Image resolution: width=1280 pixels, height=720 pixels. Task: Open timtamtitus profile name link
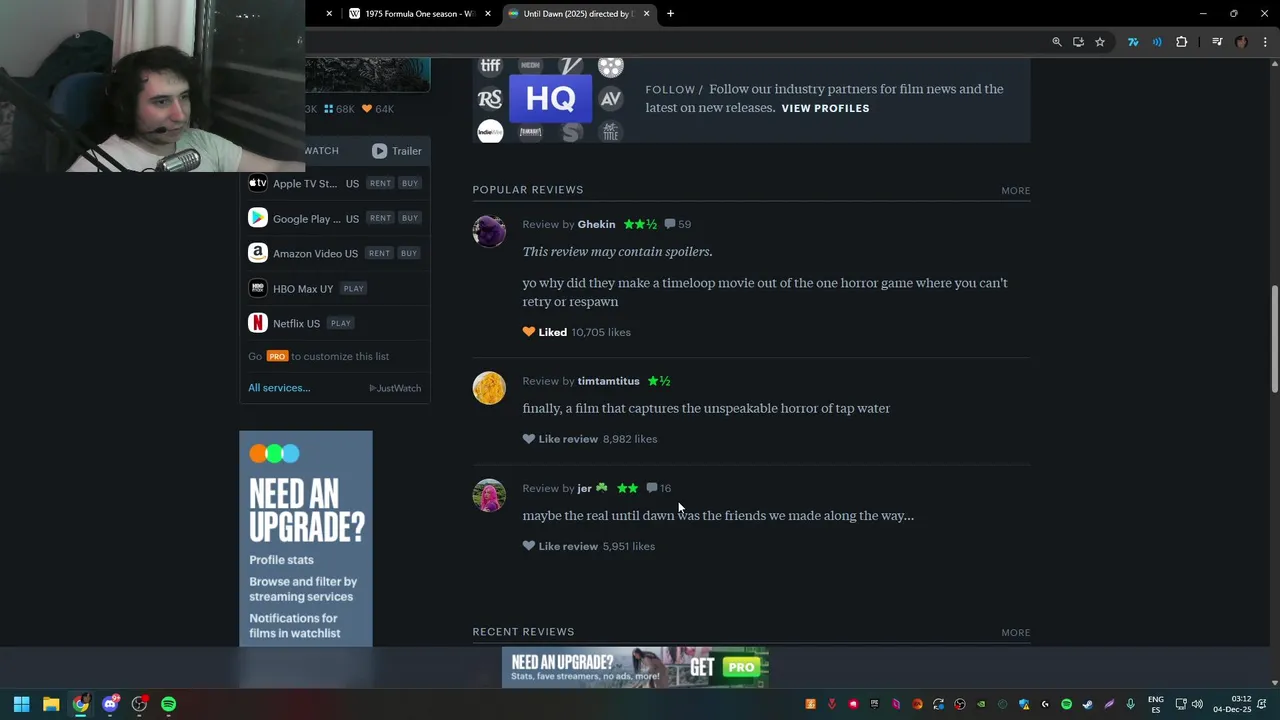point(608,381)
